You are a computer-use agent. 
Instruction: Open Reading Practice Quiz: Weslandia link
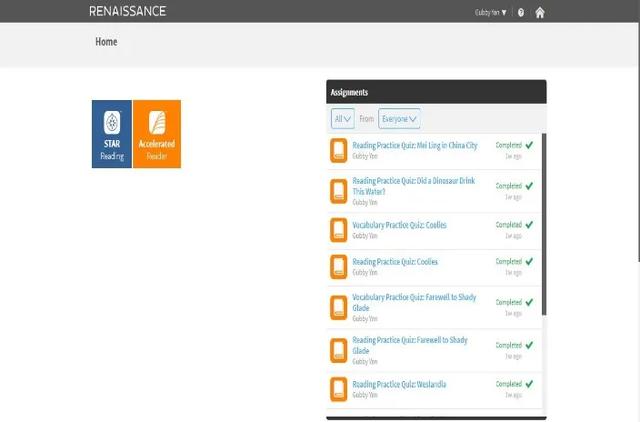point(399,384)
